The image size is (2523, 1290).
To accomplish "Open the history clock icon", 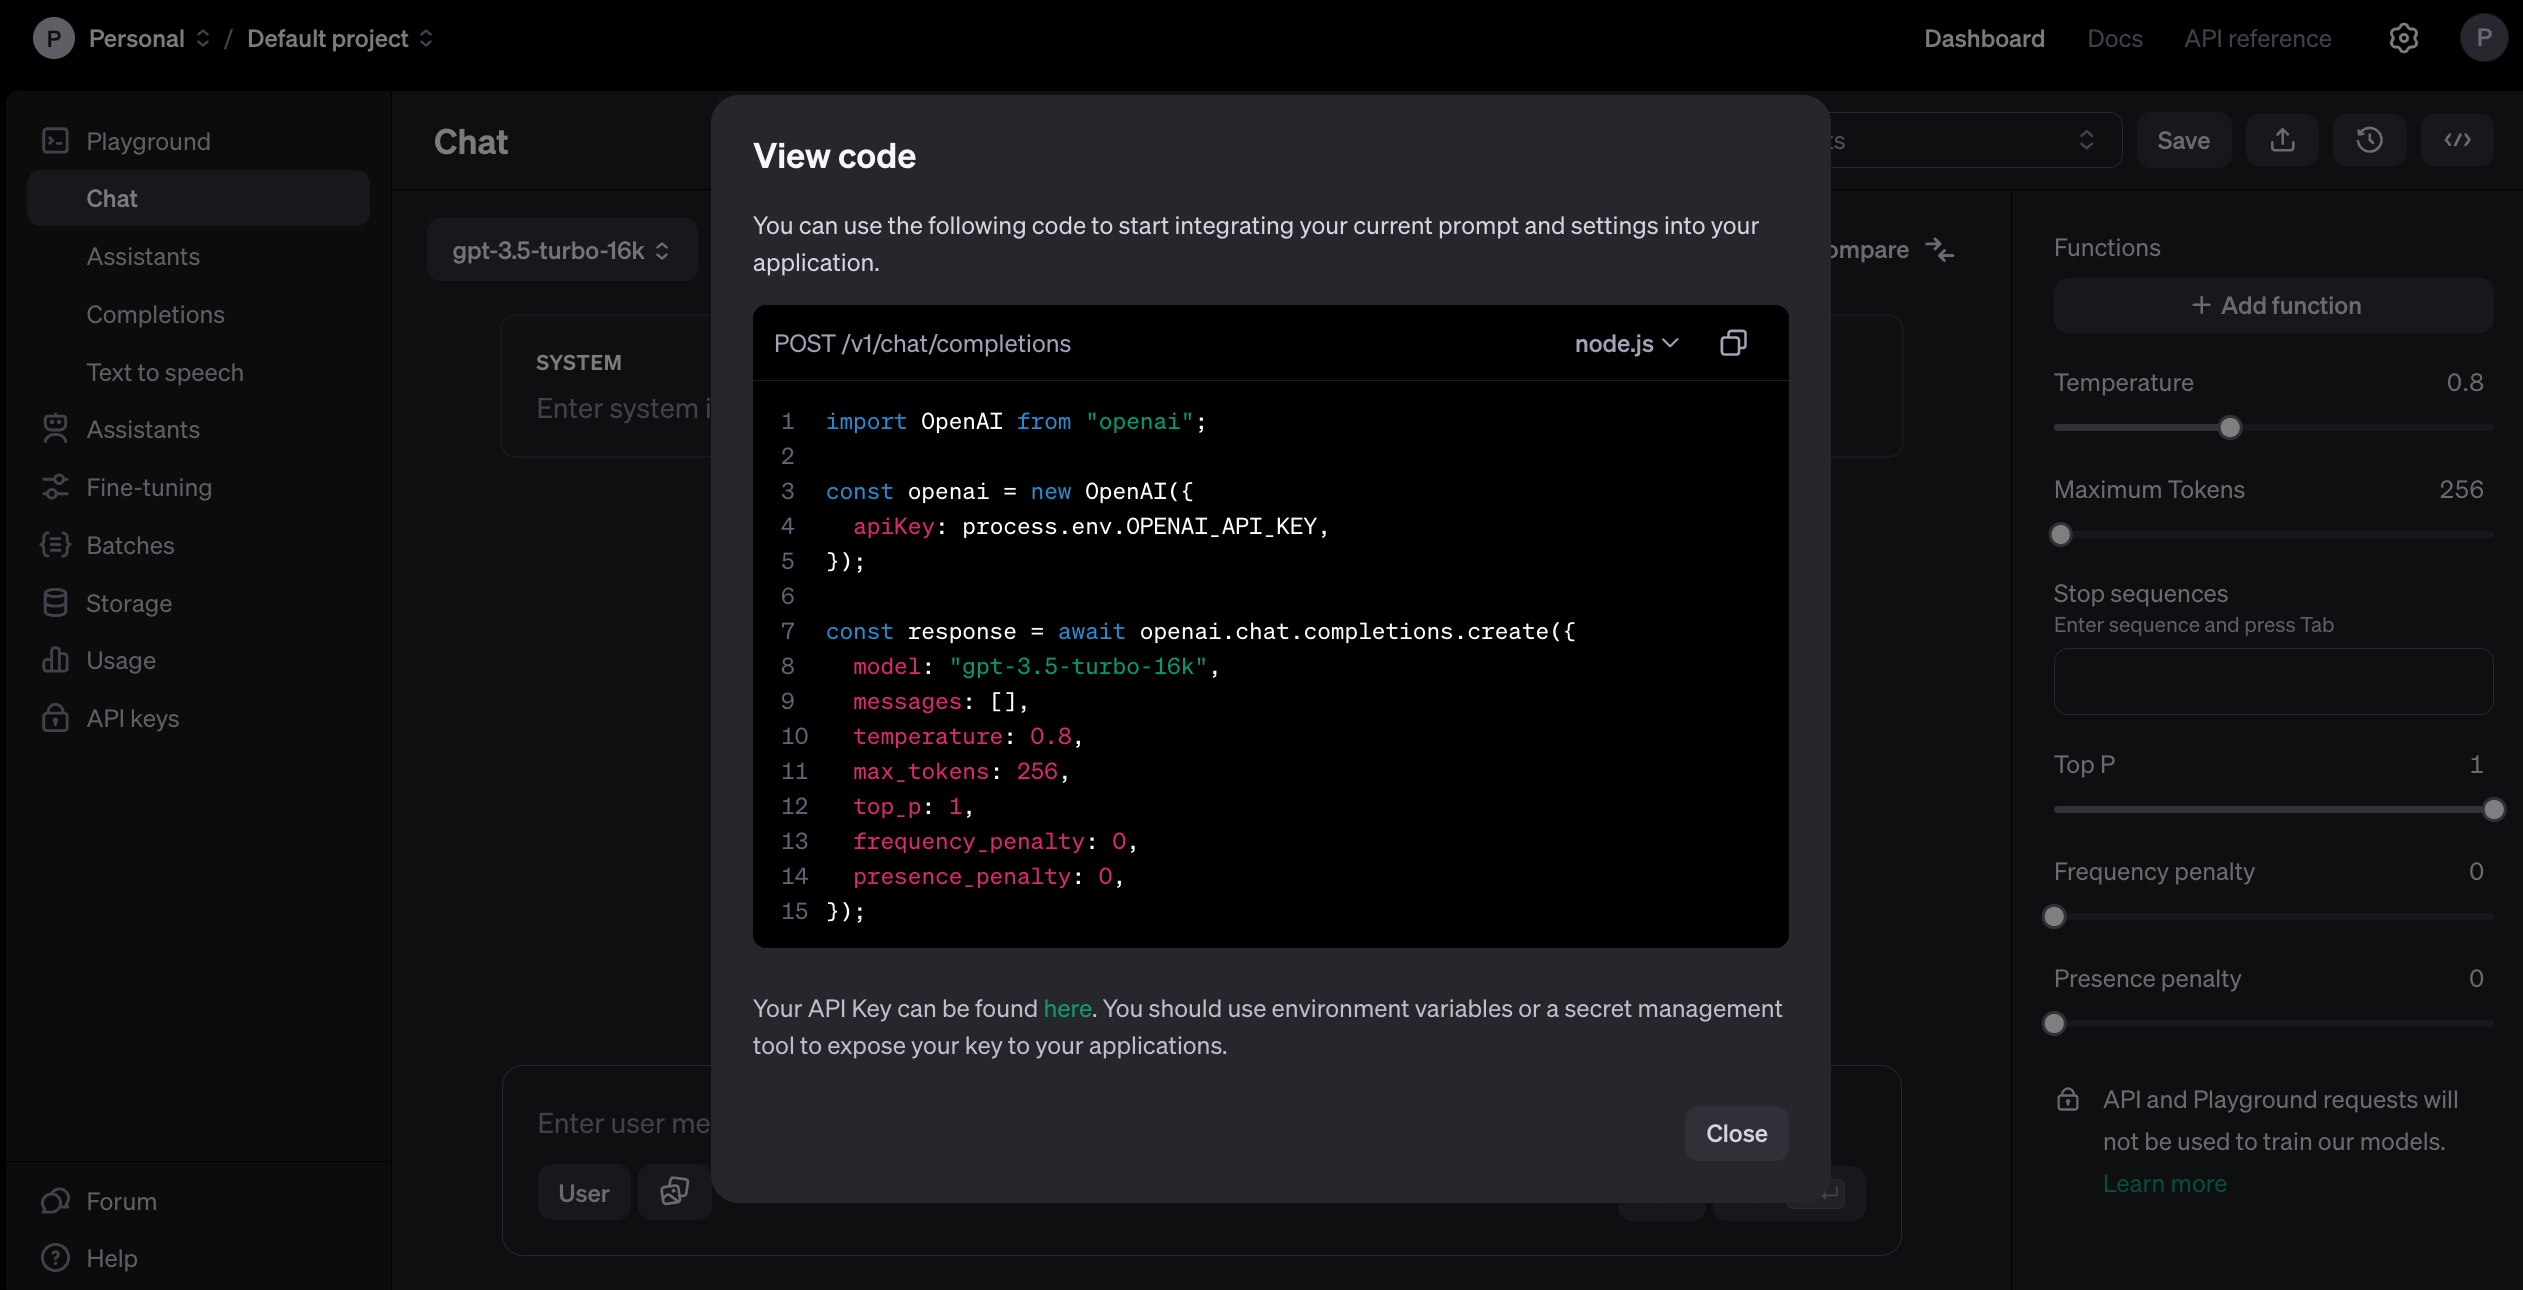I will [x=2369, y=140].
